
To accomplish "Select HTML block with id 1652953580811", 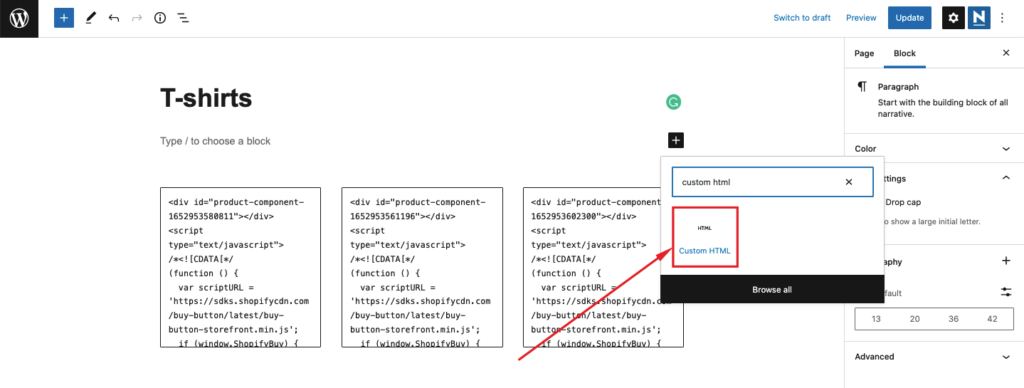I will coord(240,267).
